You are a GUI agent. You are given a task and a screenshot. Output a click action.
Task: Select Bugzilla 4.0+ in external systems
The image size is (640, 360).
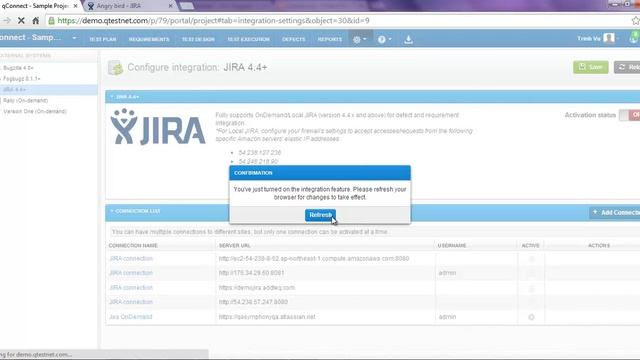18,68
